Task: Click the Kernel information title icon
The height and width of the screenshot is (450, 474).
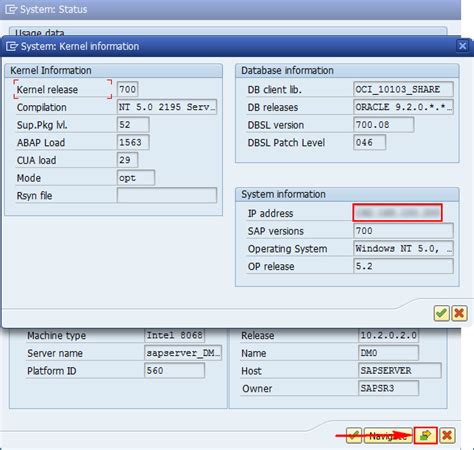Action: pyautogui.click(x=12, y=46)
